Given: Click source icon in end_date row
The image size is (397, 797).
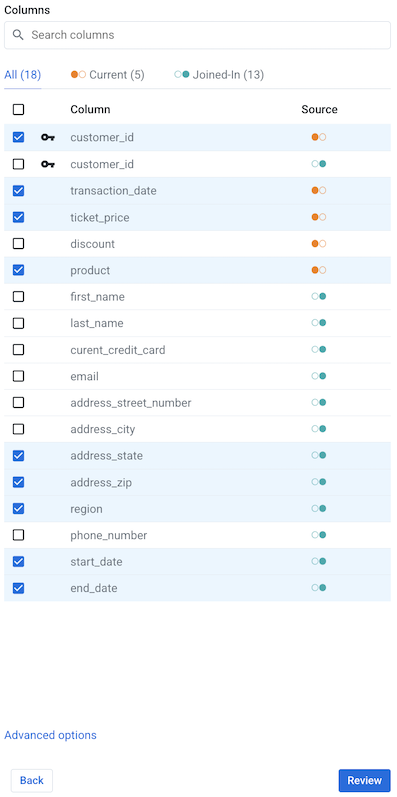Looking at the screenshot, I should (319, 588).
